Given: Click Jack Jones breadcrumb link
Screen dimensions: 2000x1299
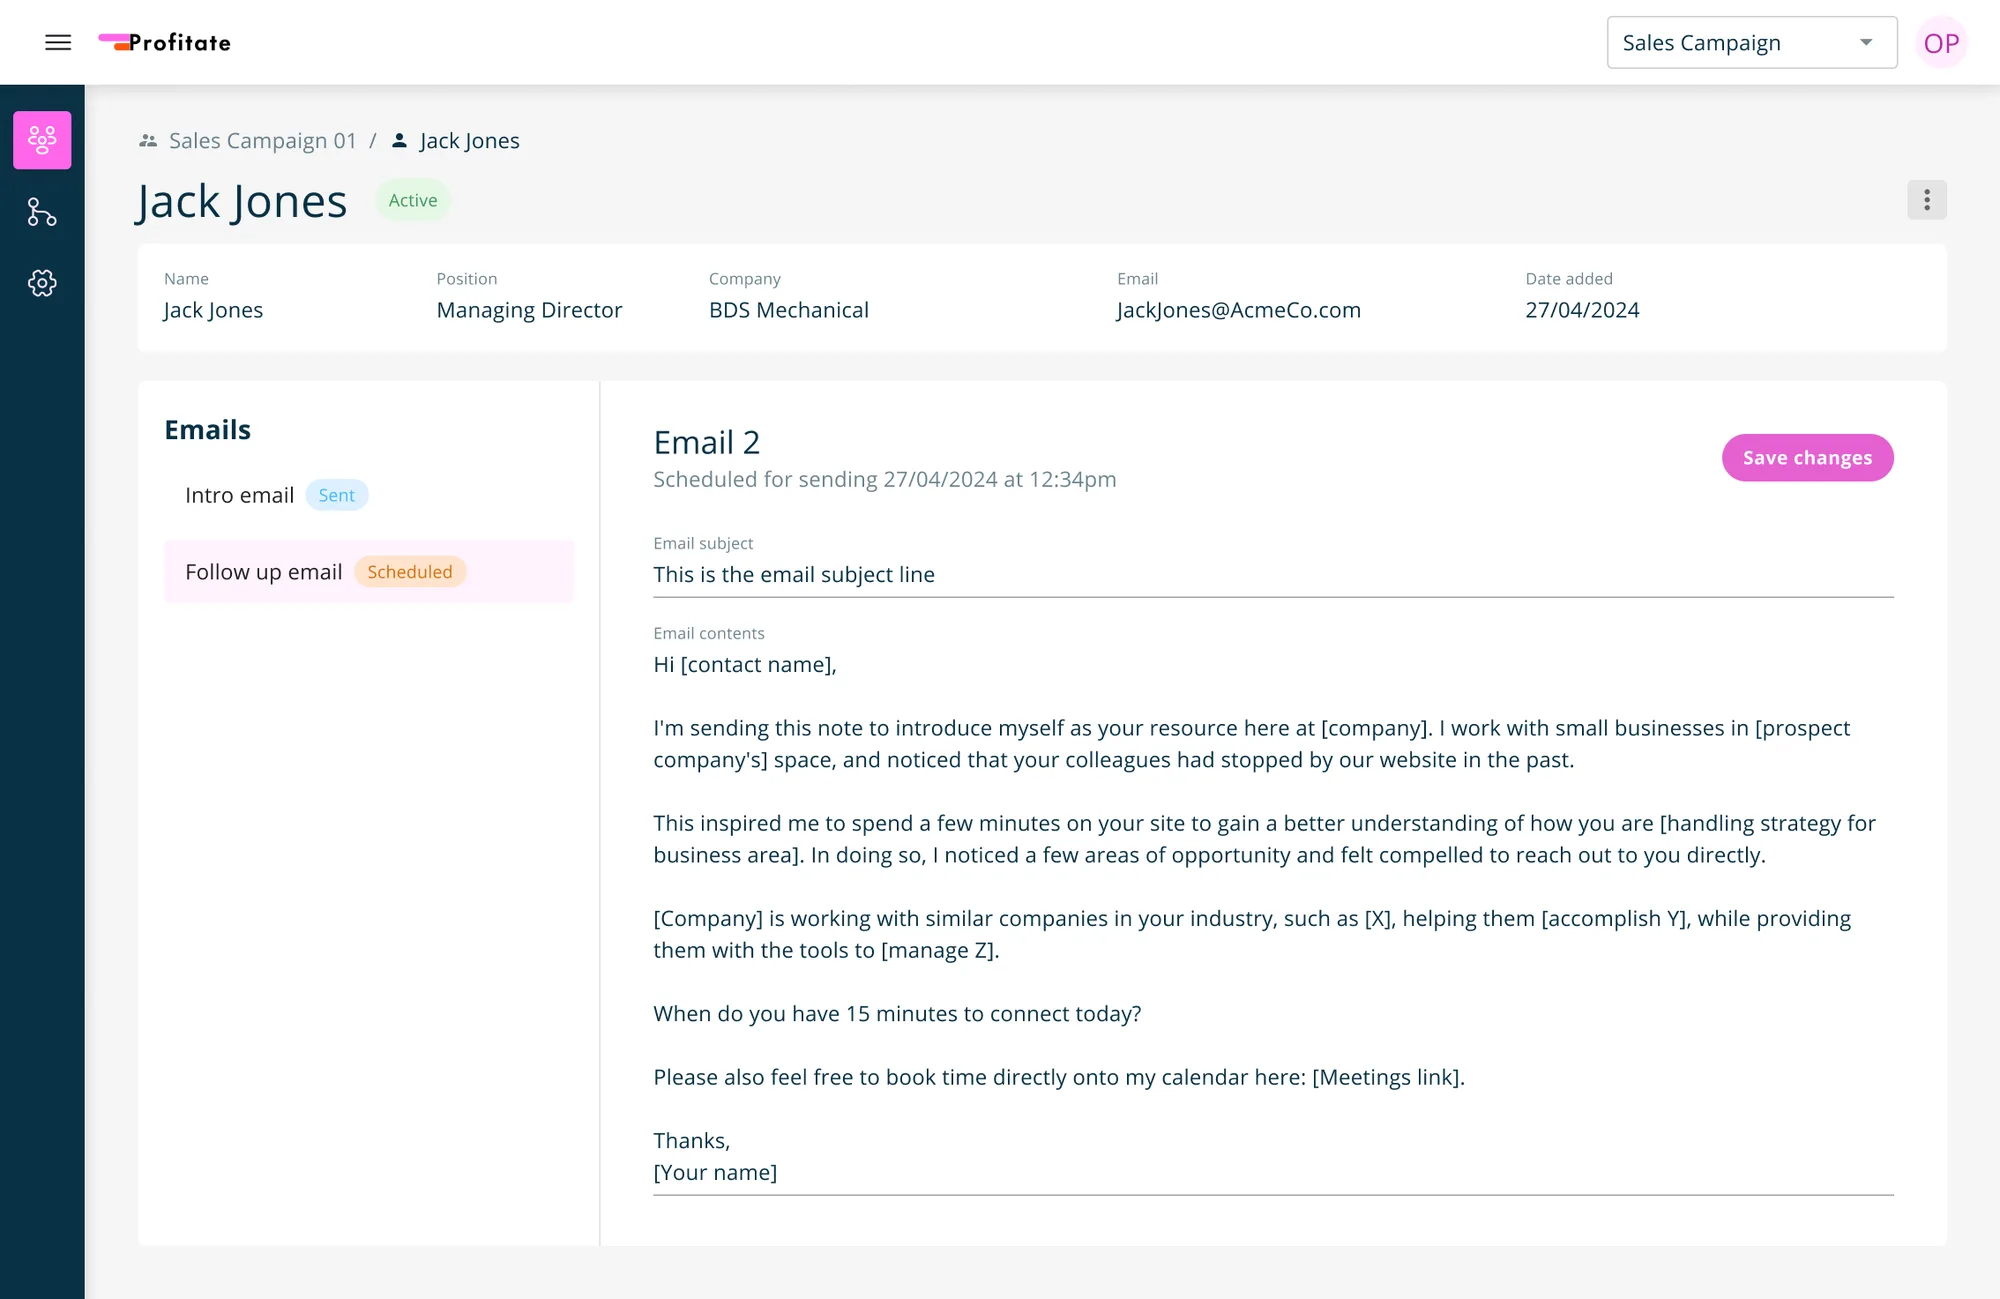Looking at the screenshot, I should pyautogui.click(x=469, y=141).
